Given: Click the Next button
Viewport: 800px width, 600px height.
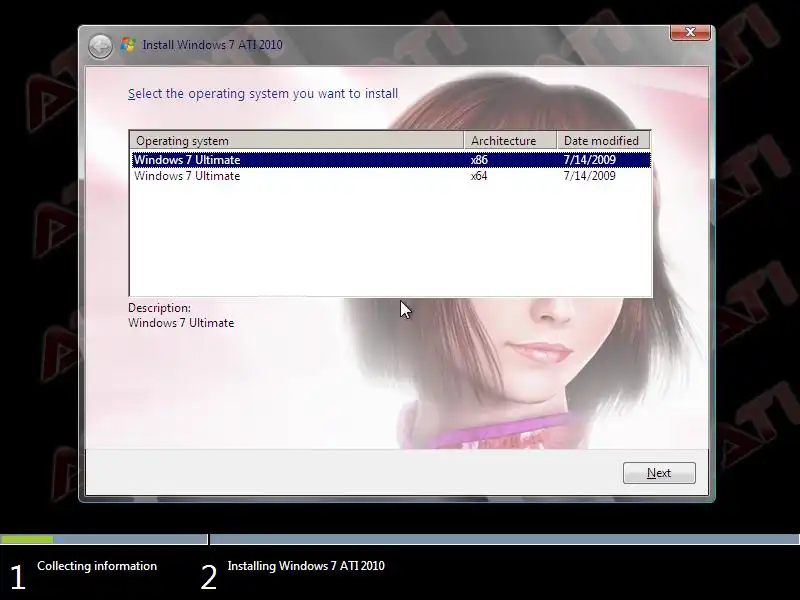Looking at the screenshot, I should (x=659, y=473).
